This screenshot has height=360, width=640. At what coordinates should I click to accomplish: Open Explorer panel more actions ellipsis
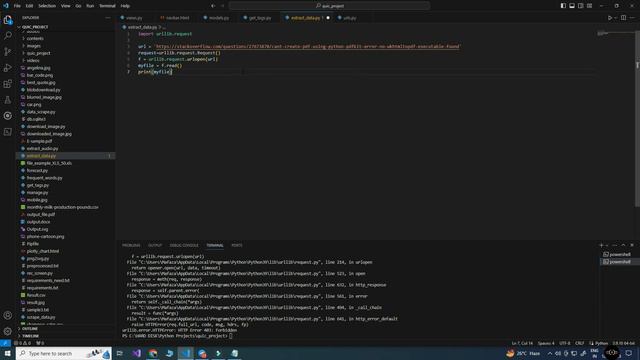[108, 18]
